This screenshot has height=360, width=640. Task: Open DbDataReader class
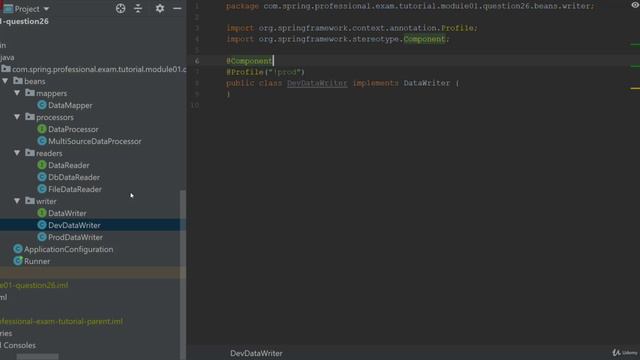[x=74, y=177]
